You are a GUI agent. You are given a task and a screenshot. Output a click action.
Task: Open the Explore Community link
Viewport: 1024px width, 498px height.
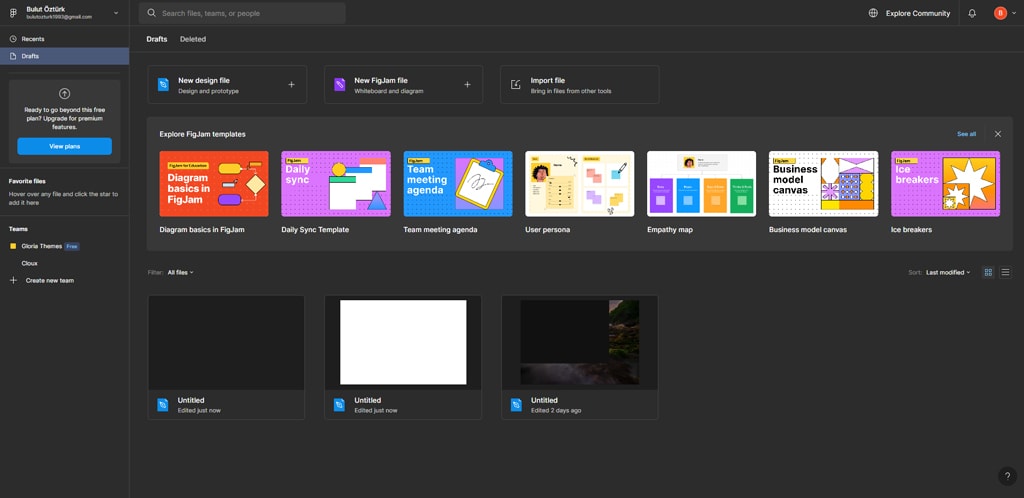coord(918,13)
